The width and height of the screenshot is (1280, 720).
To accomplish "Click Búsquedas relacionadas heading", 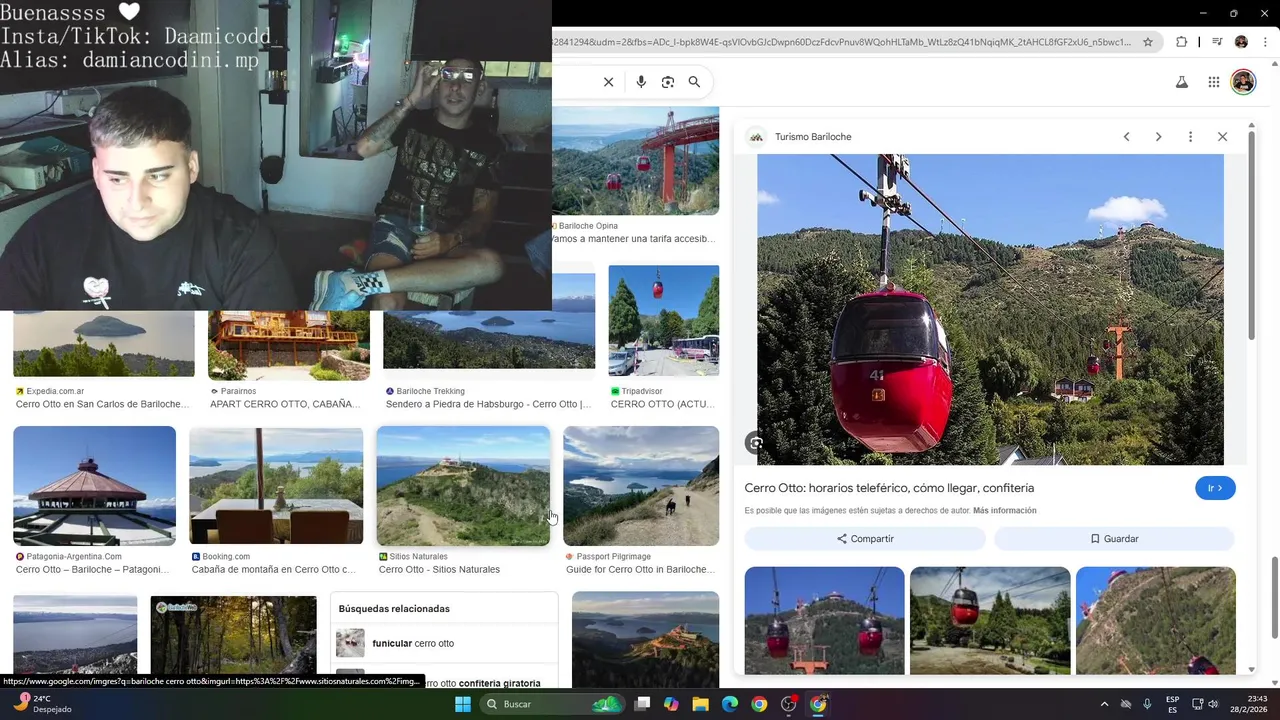I will coord(394,608).
